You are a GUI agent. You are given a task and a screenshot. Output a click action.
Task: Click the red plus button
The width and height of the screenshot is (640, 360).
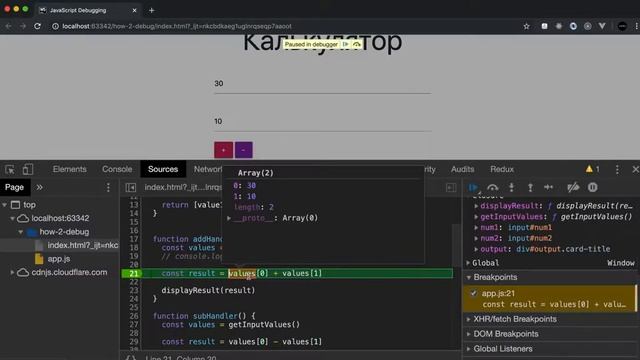coord(223,150)
